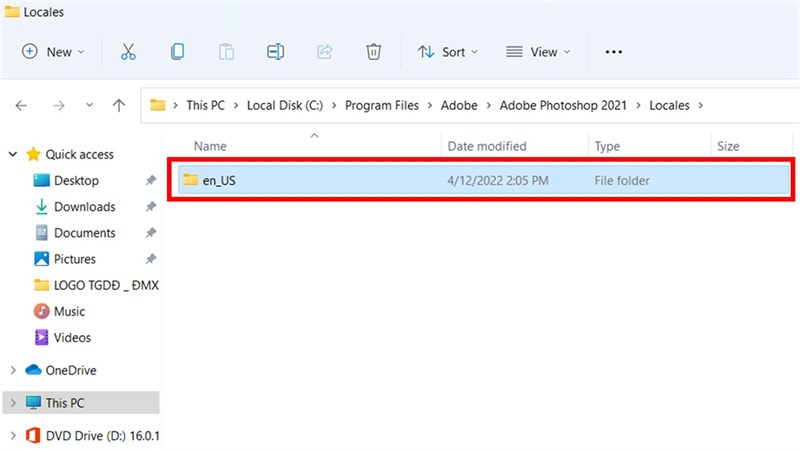Open the View options dropdown
The height and width of the screenshot is (450, 800).
[538, 52]
